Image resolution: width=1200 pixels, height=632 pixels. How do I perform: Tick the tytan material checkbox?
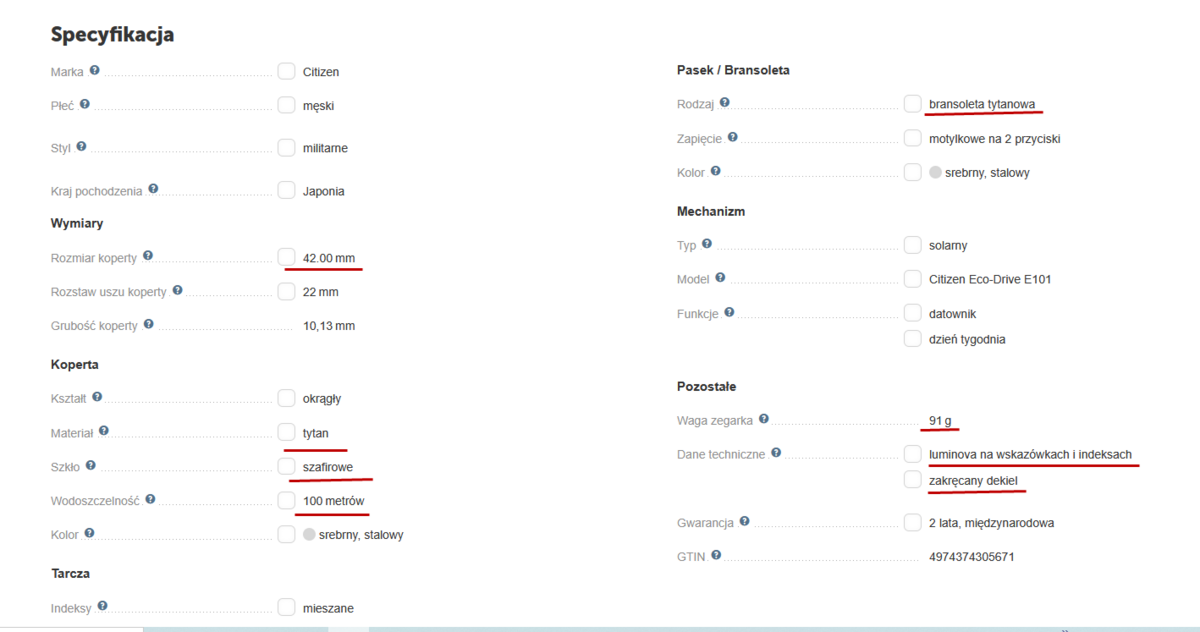coord(287,433)
